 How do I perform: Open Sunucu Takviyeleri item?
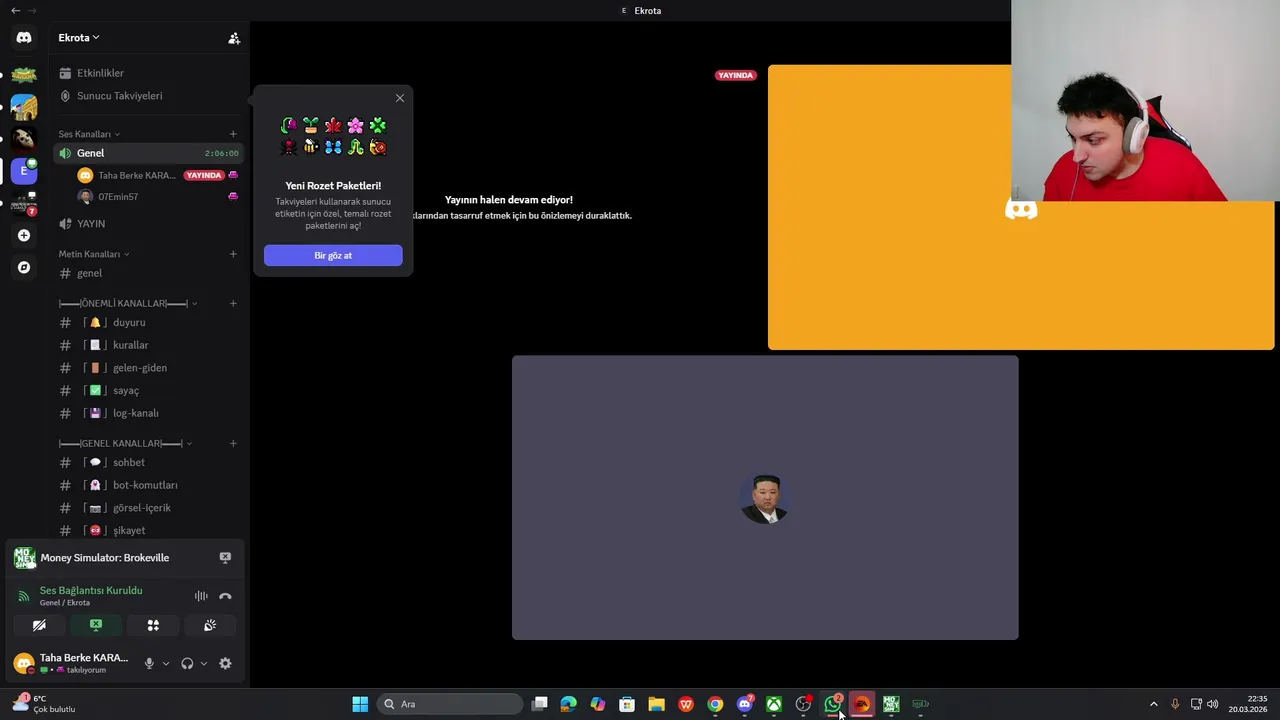click(x=148, y=96)
